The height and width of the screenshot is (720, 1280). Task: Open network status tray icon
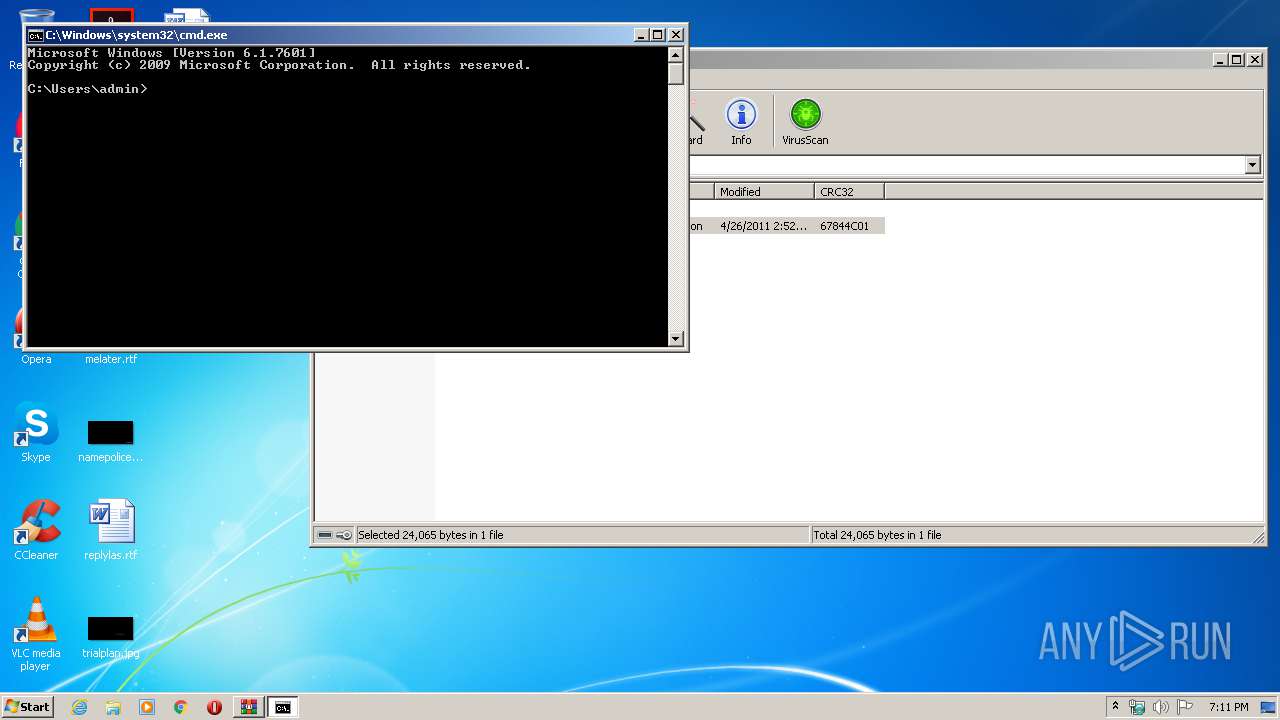pos(1137,707)
